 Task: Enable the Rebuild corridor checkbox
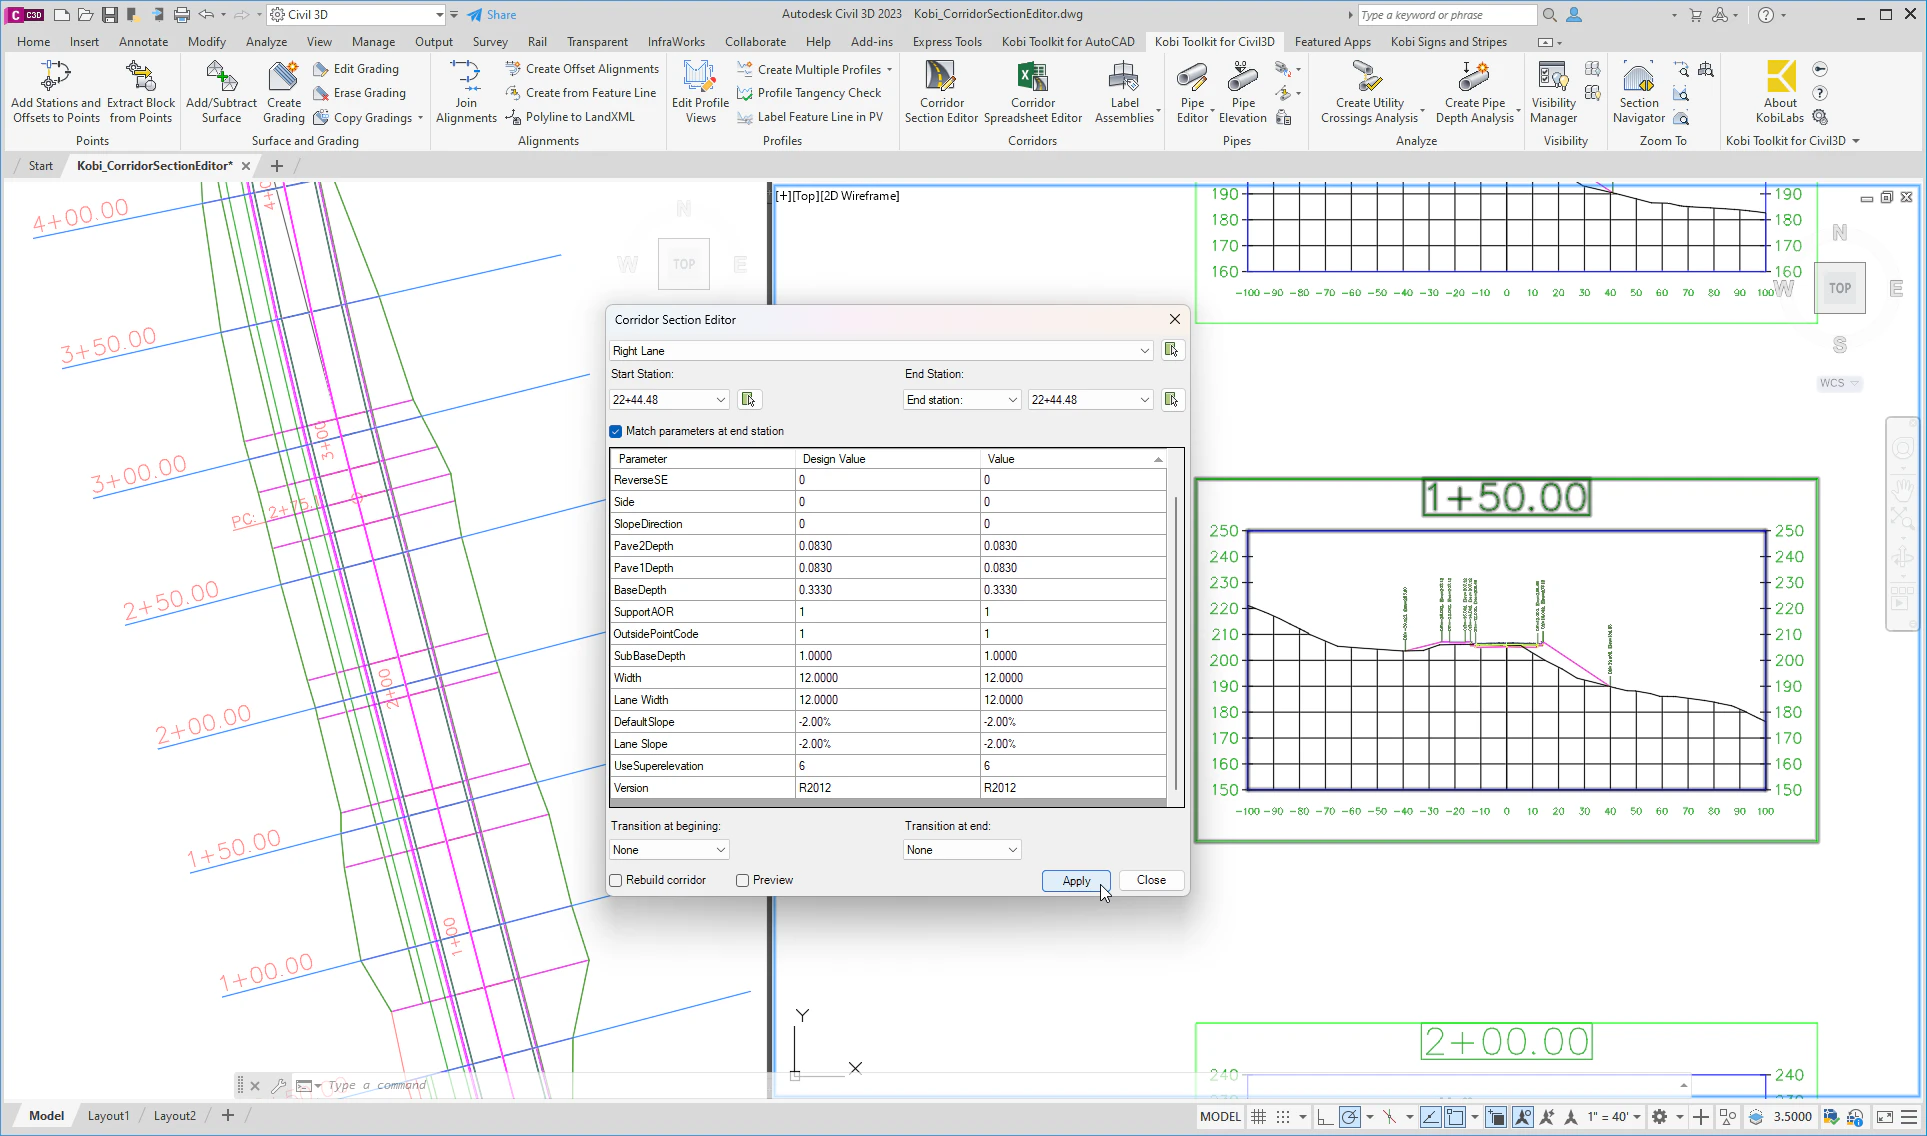click(x=616, y=880)
